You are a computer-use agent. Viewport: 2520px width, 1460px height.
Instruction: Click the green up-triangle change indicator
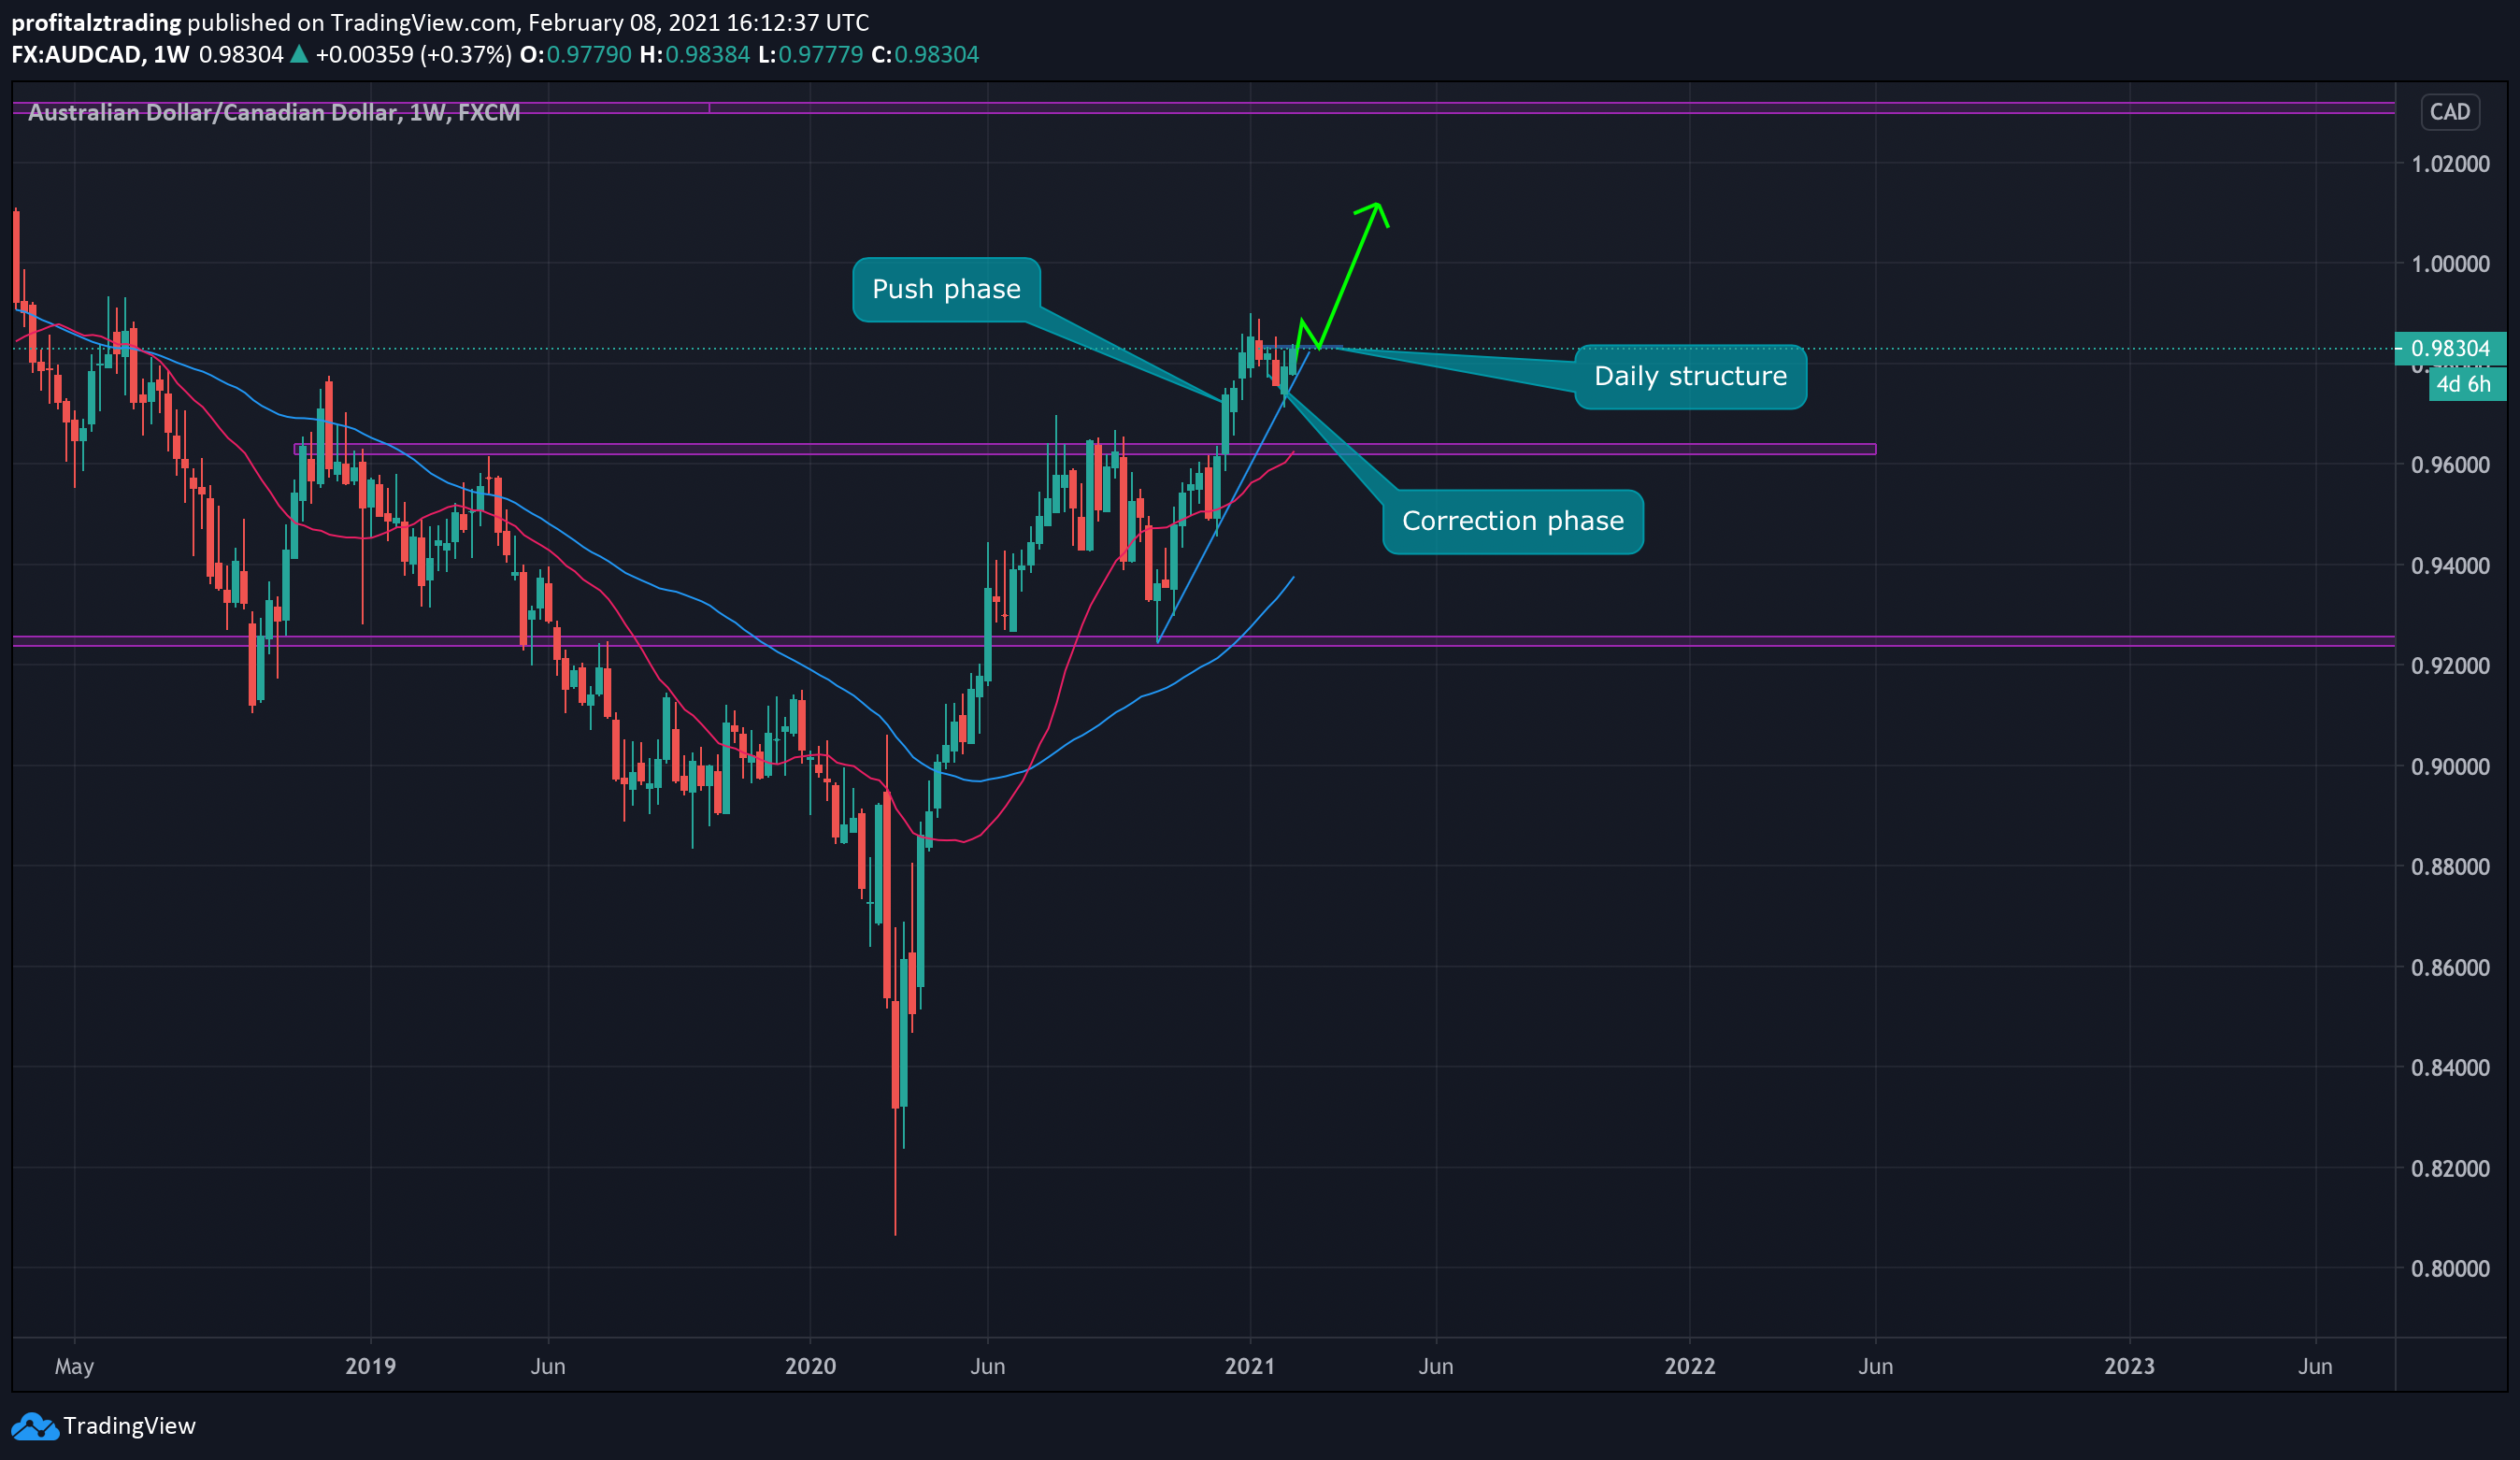pos(299,54)
